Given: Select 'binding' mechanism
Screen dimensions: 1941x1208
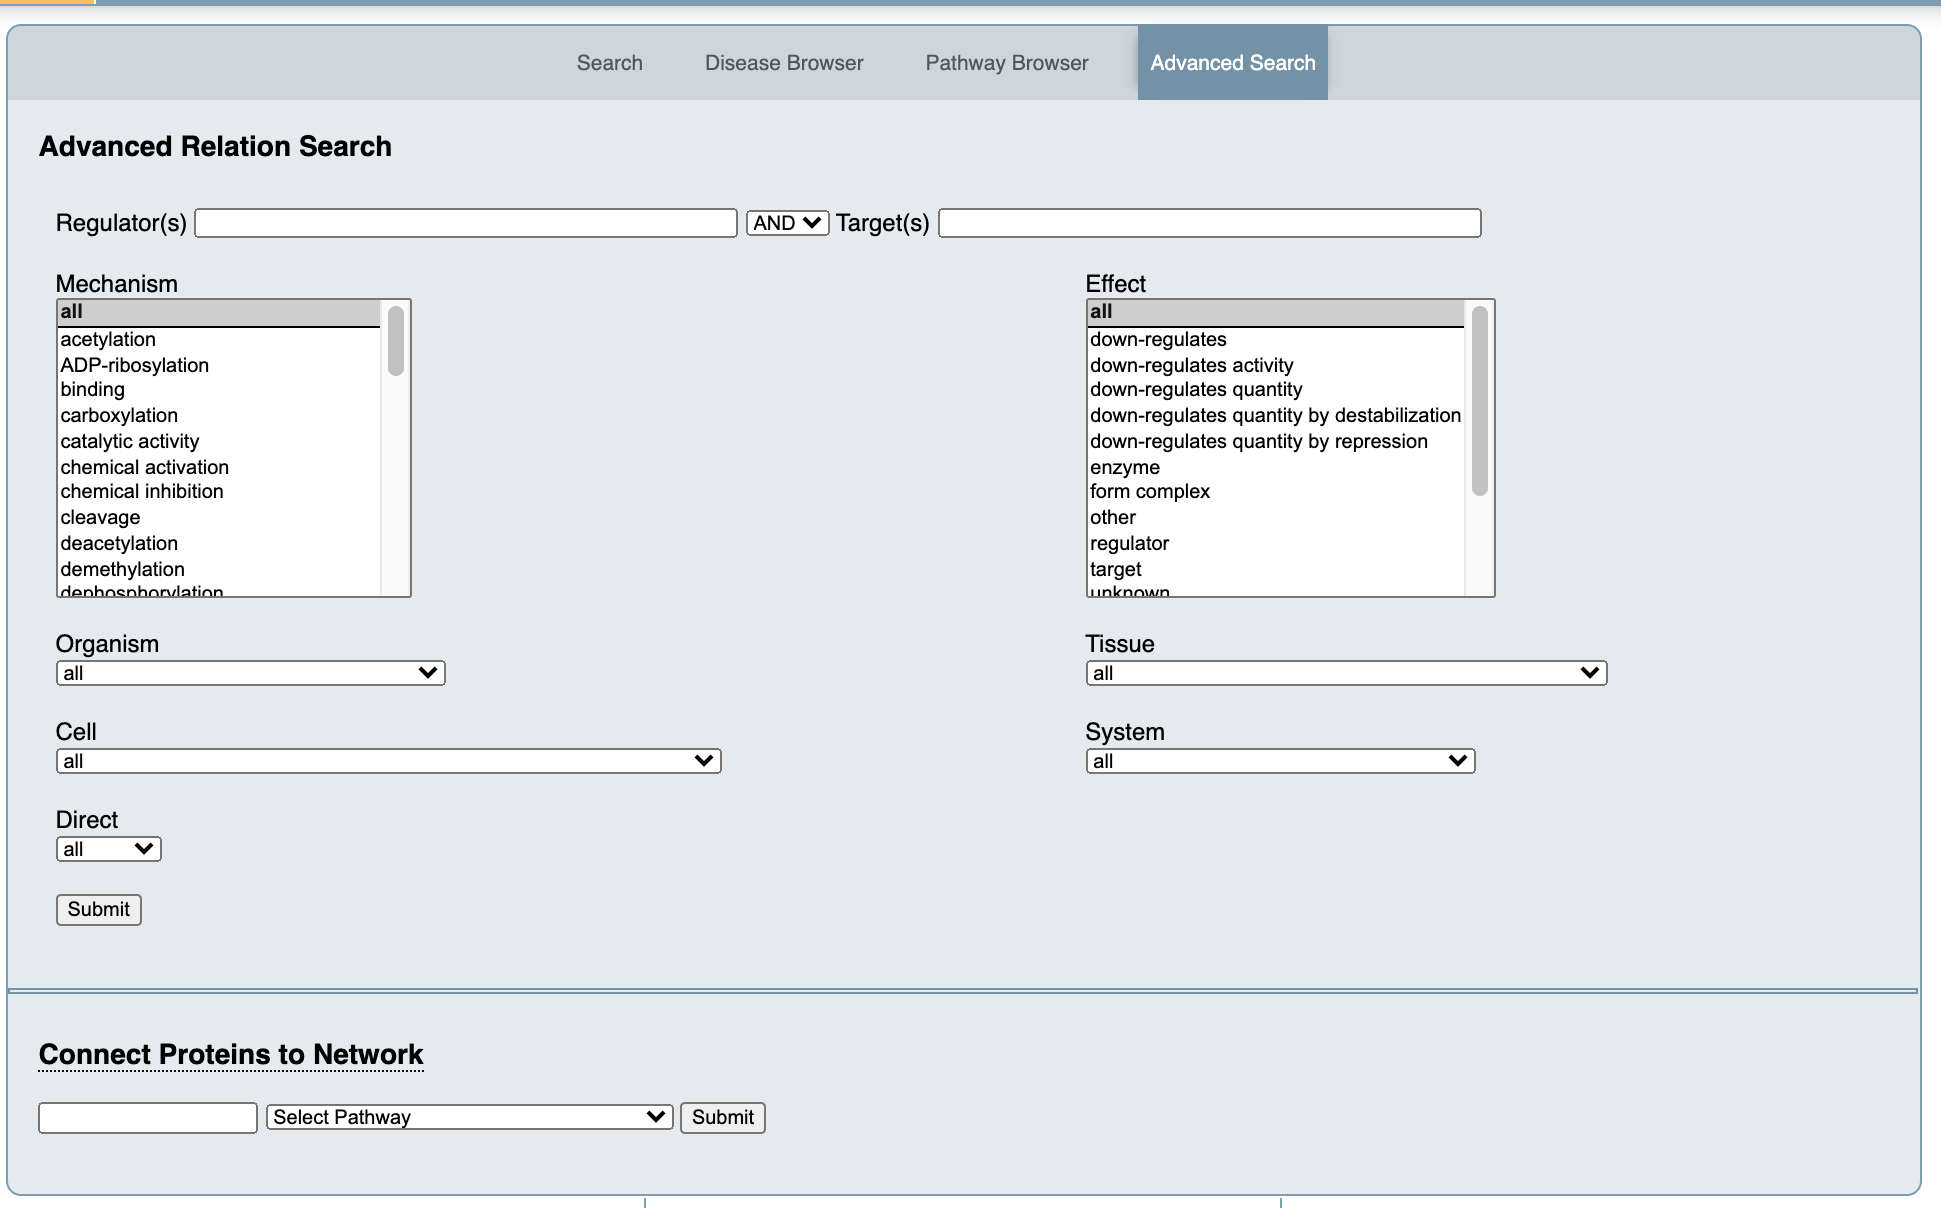Looking at the screenshot, I should click(x=219, y=390).
